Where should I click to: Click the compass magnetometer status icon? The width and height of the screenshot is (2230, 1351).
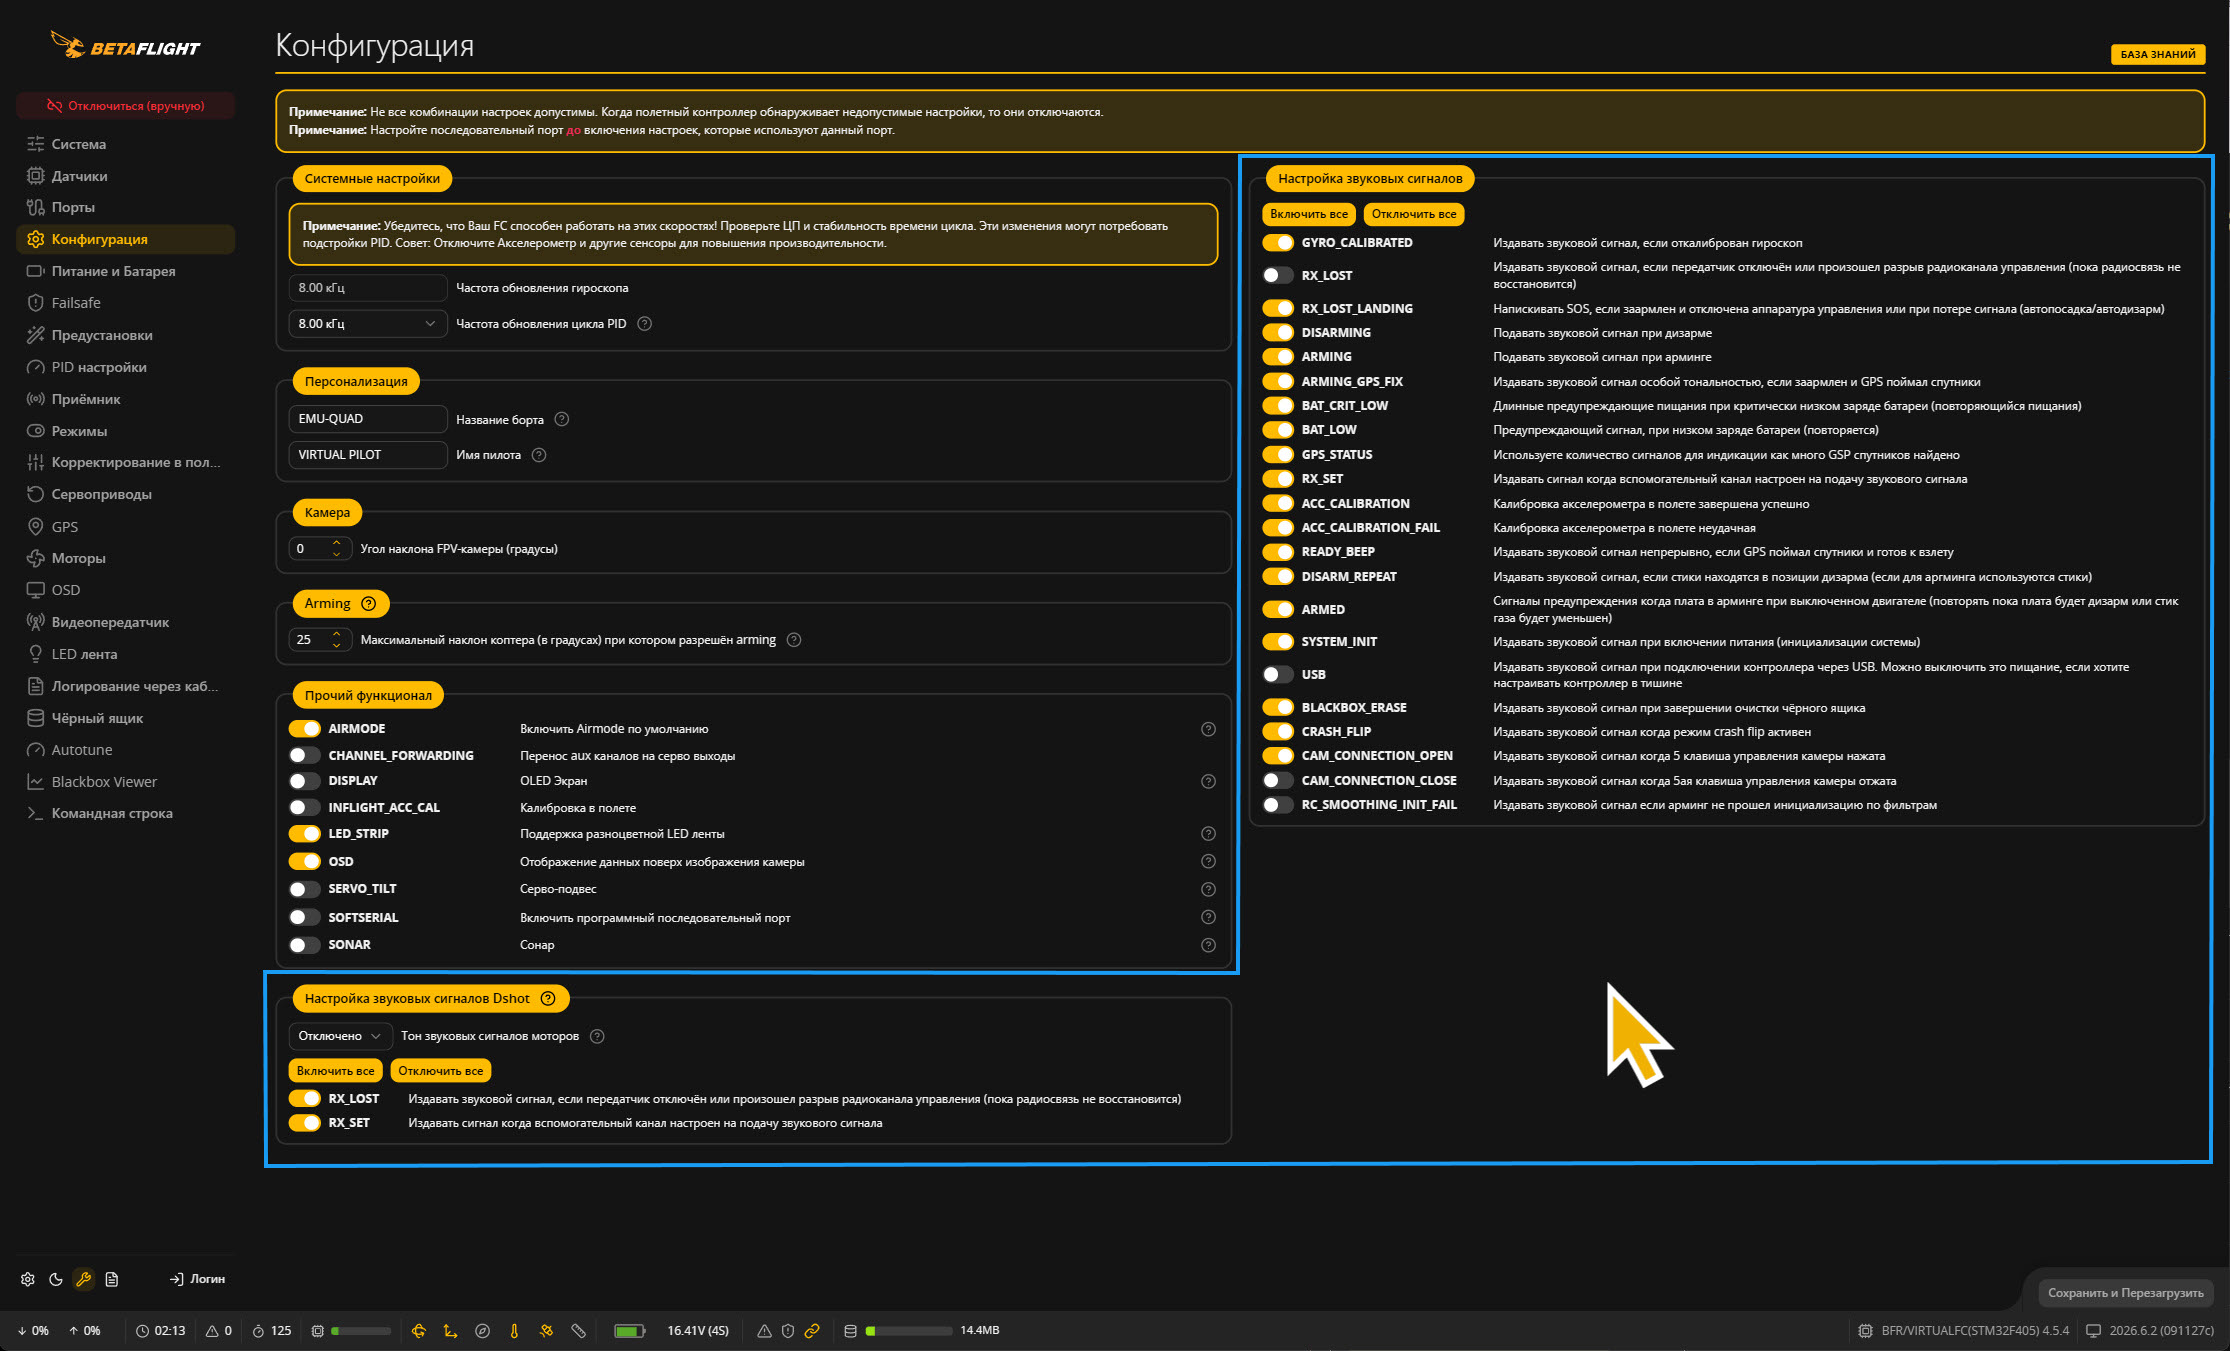482,1331
